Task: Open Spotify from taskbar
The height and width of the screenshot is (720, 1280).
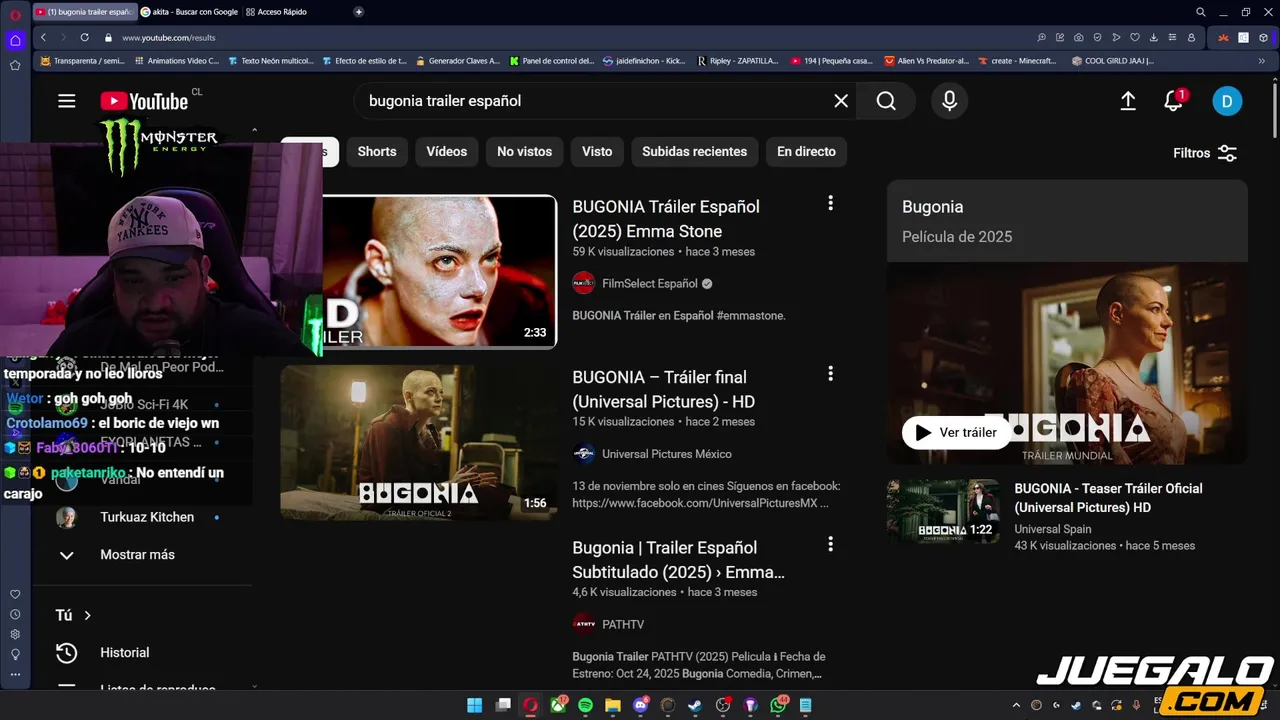Action: [585, 705]
